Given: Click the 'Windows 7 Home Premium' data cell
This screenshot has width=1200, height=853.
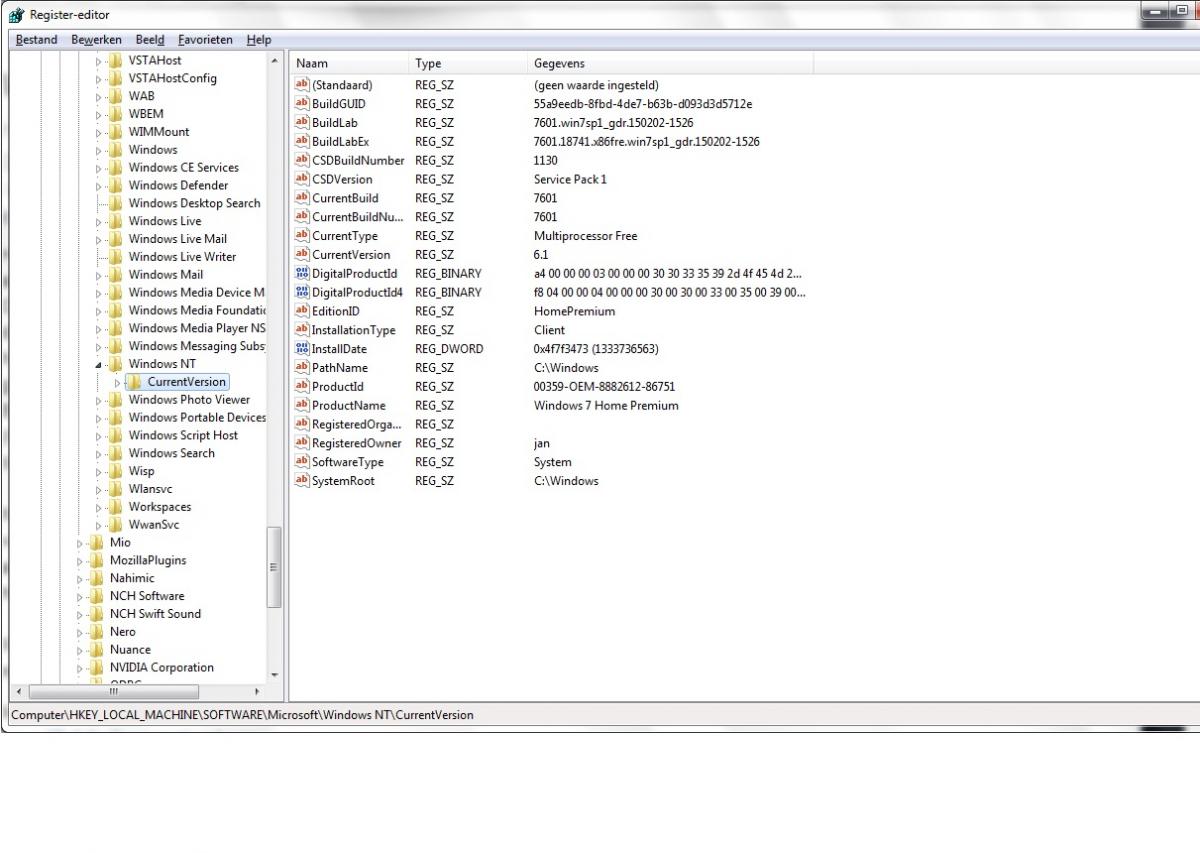Looking at the screenshot, I should click(606, 406).
